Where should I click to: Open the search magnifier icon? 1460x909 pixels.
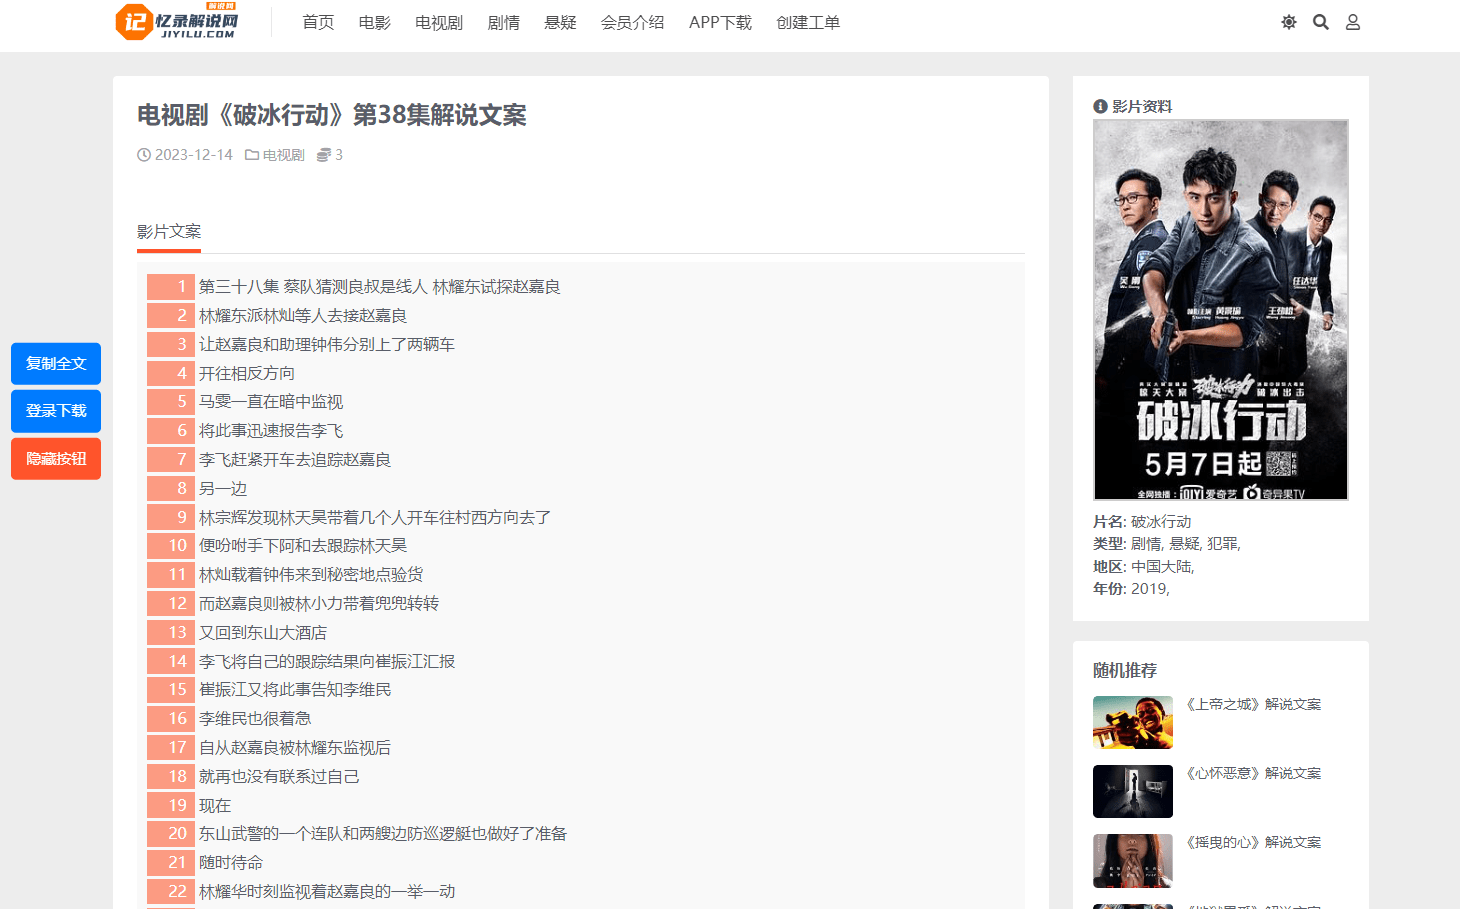click(1321, 22)
